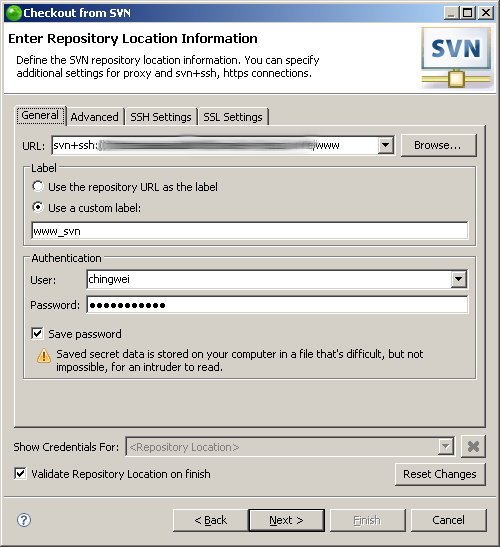Select the Use a custom label option
The image size is (500, 547).
coord(38,207)
